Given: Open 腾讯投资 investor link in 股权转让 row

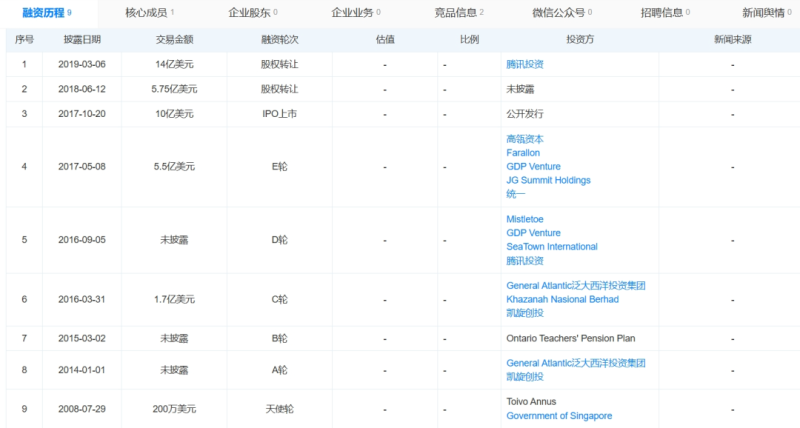Looking at the screenshot, I should [x=525, y=64].
